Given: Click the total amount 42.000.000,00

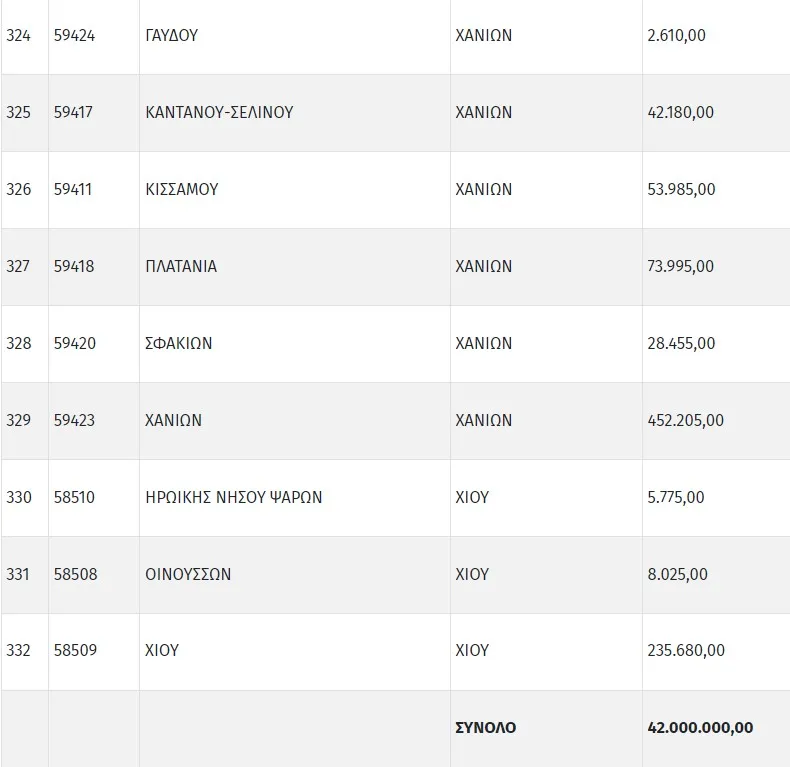Looking at the screenshot, I should click(700, 727).
